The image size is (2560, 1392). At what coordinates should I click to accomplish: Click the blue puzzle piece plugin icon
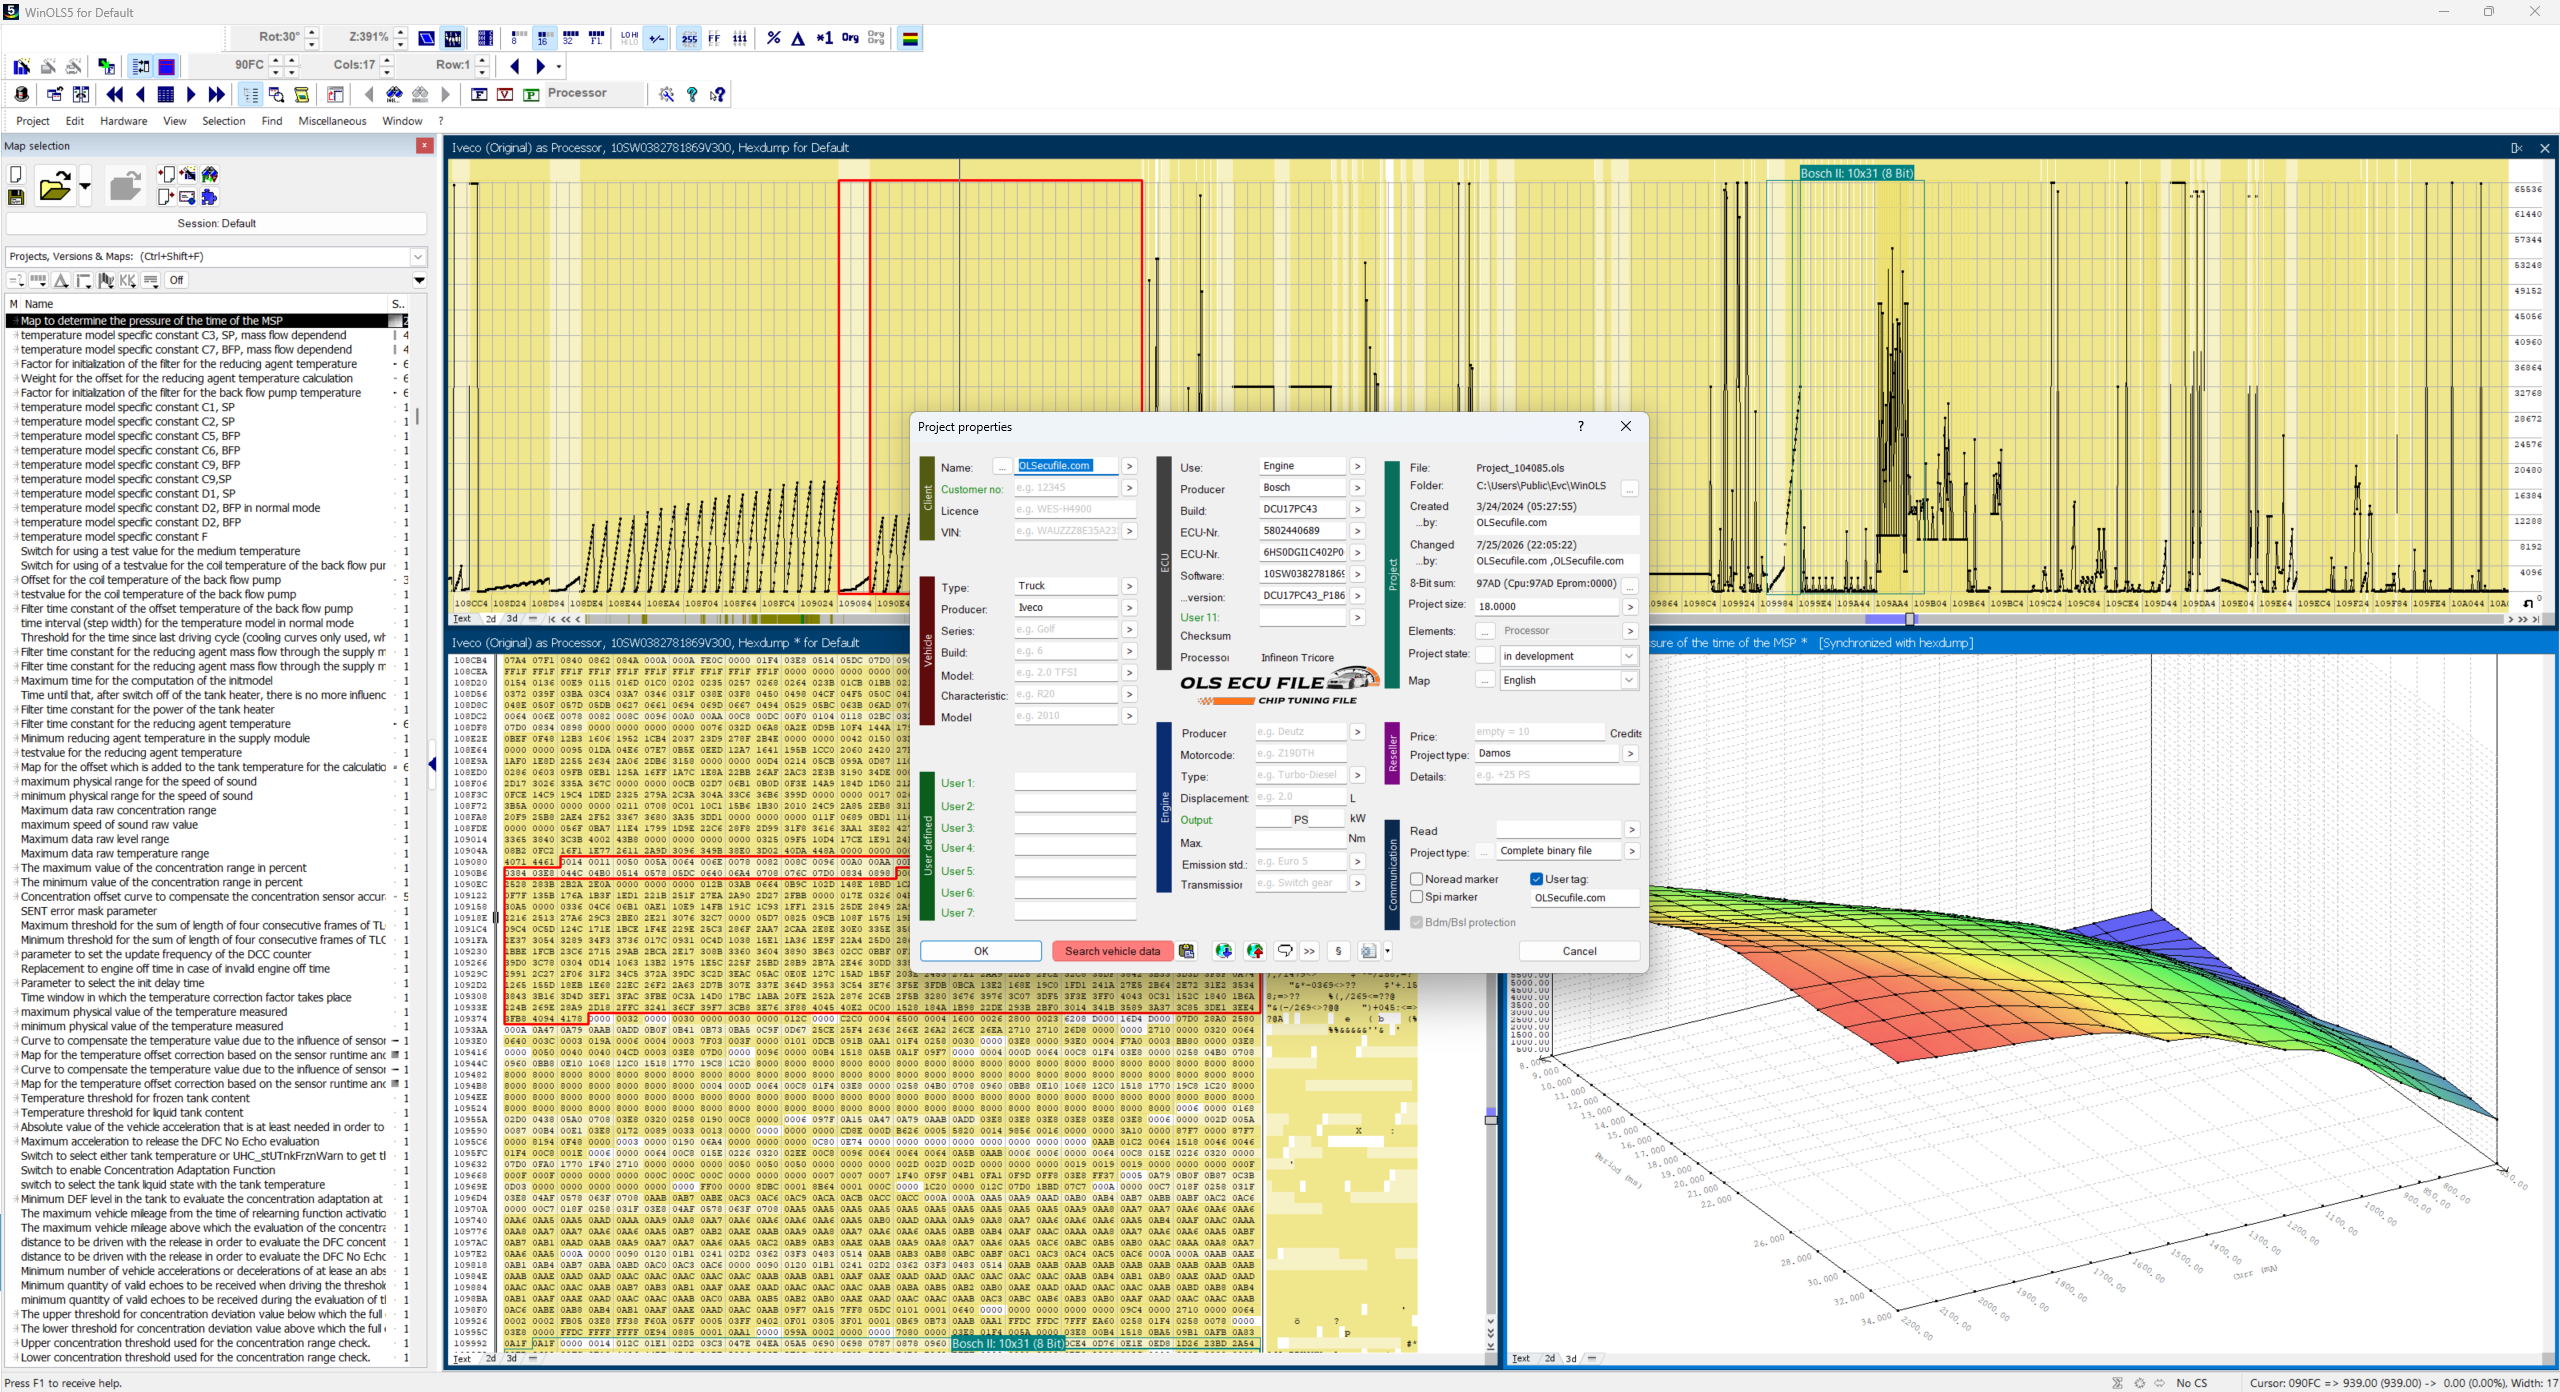[x=209, y=197]
